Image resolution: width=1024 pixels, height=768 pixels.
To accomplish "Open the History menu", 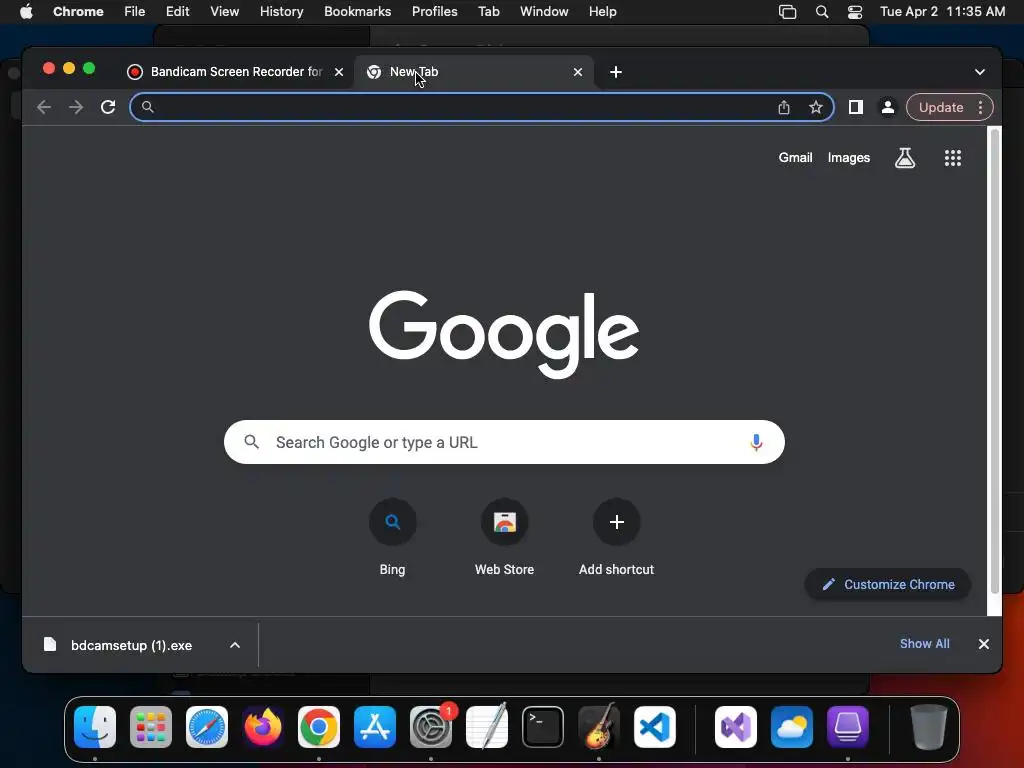I will pyautogui.click(x=281, y=12).
